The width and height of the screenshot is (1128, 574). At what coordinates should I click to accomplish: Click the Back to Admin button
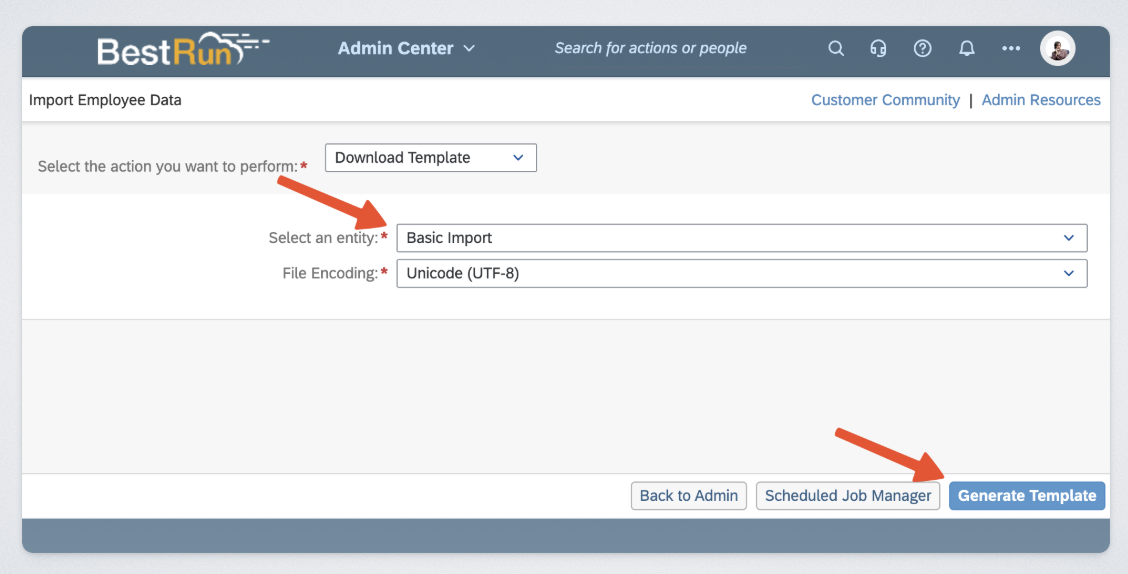point(689,496)
